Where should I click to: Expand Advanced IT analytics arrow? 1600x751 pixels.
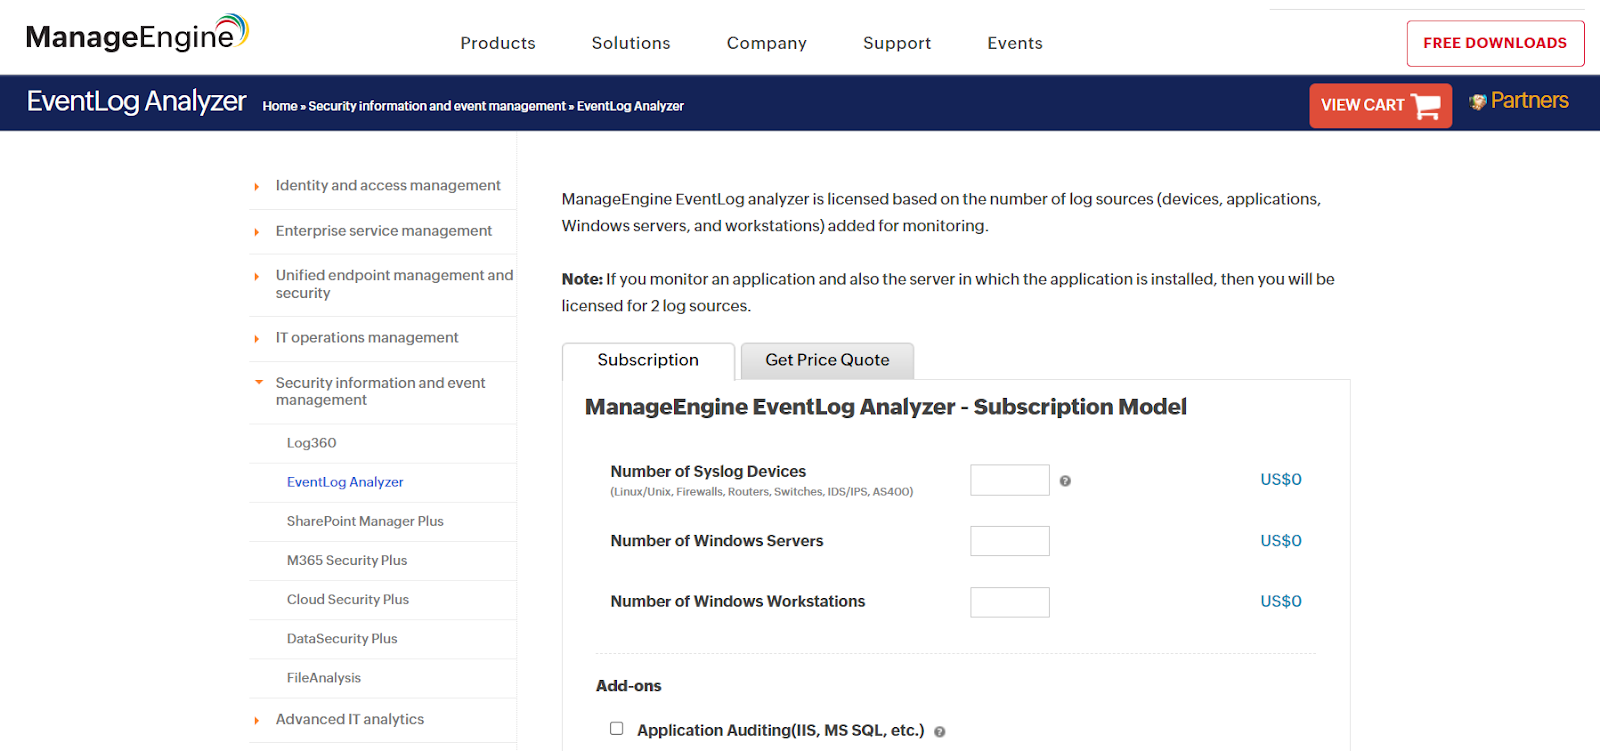[x=257, y=720]
